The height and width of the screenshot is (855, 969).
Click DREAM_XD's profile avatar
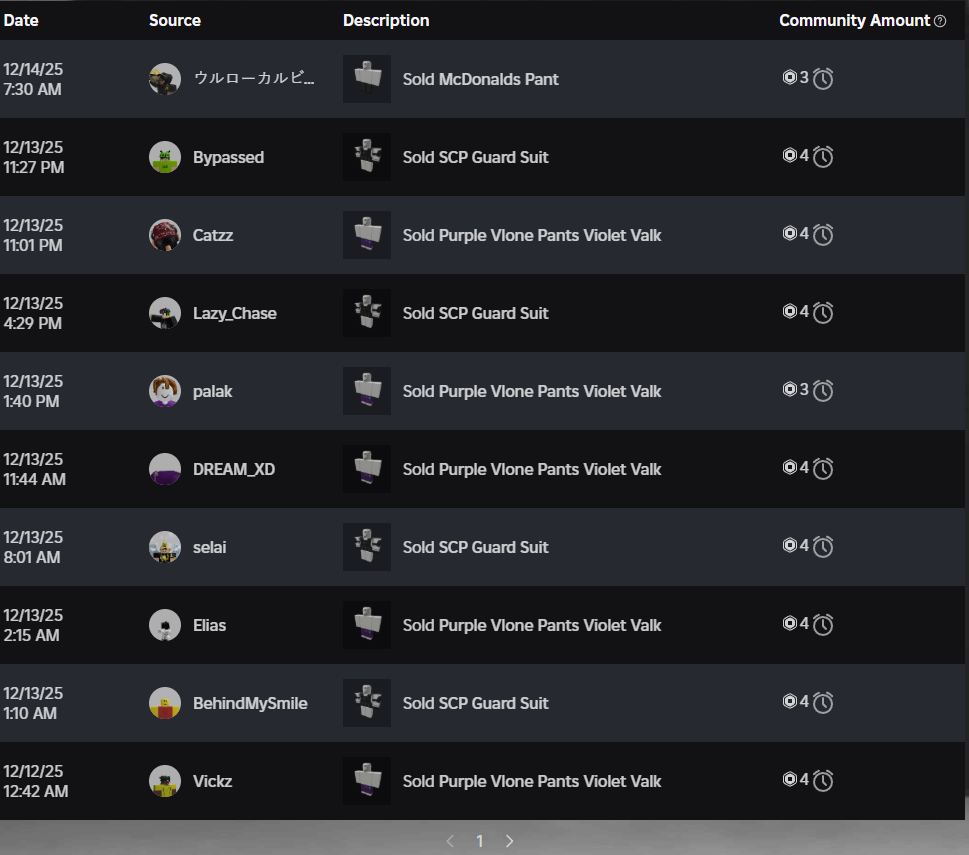point(165,469)
